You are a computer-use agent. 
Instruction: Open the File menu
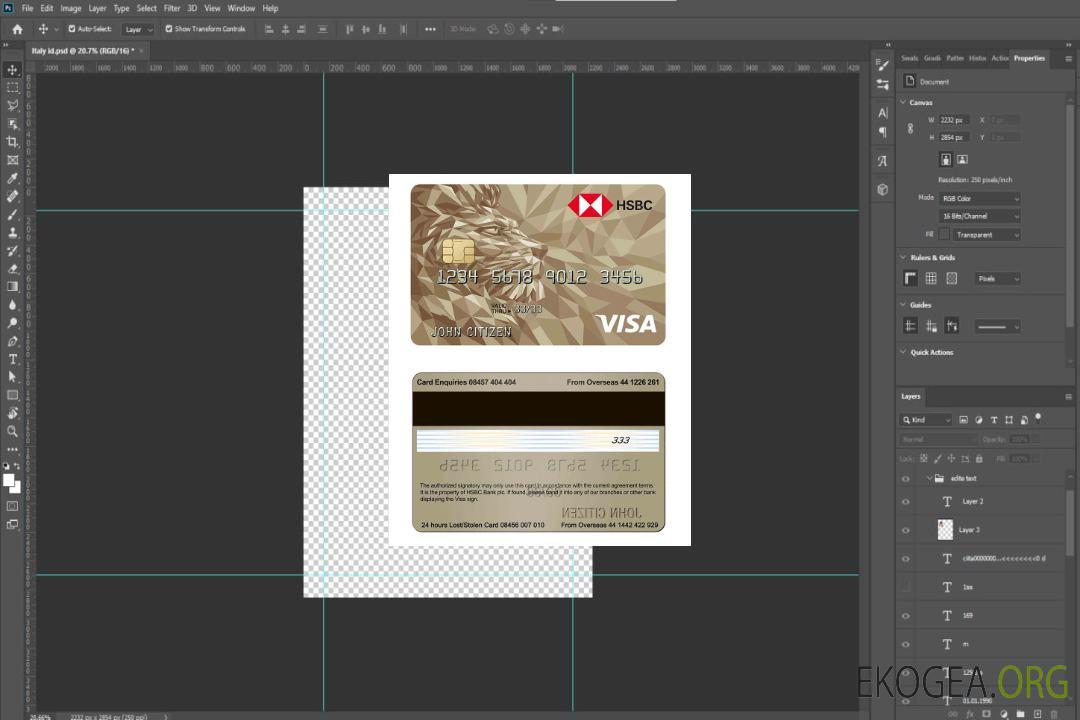[27, 8]
